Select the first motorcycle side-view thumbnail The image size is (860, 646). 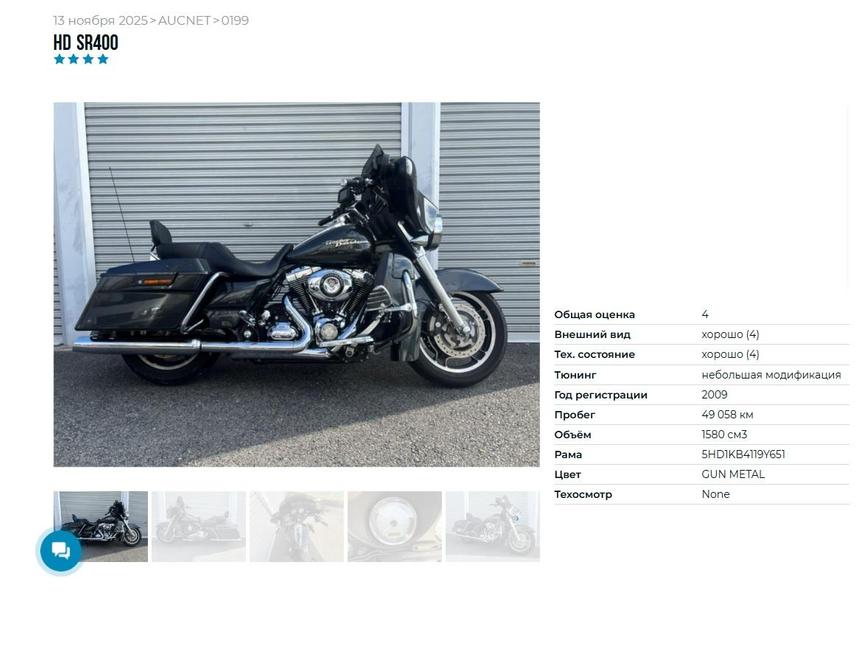click(101, 526)
